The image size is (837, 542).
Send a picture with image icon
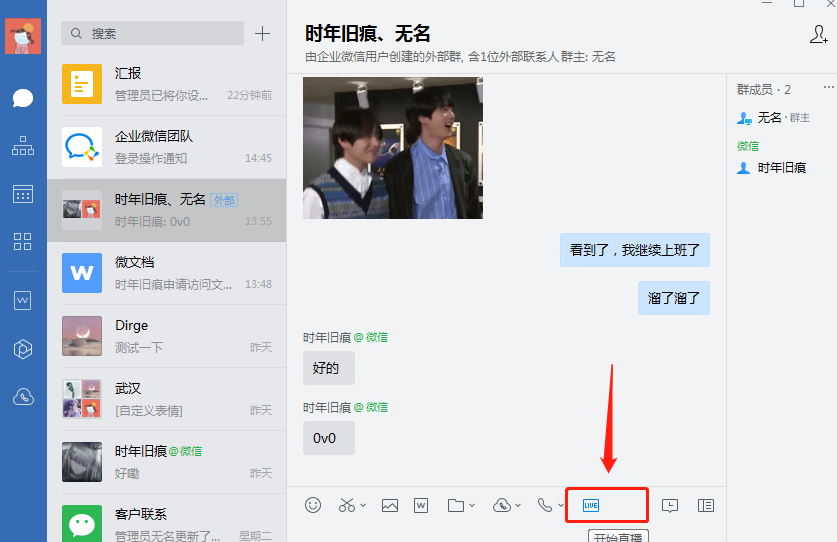[x=390, y=505]
